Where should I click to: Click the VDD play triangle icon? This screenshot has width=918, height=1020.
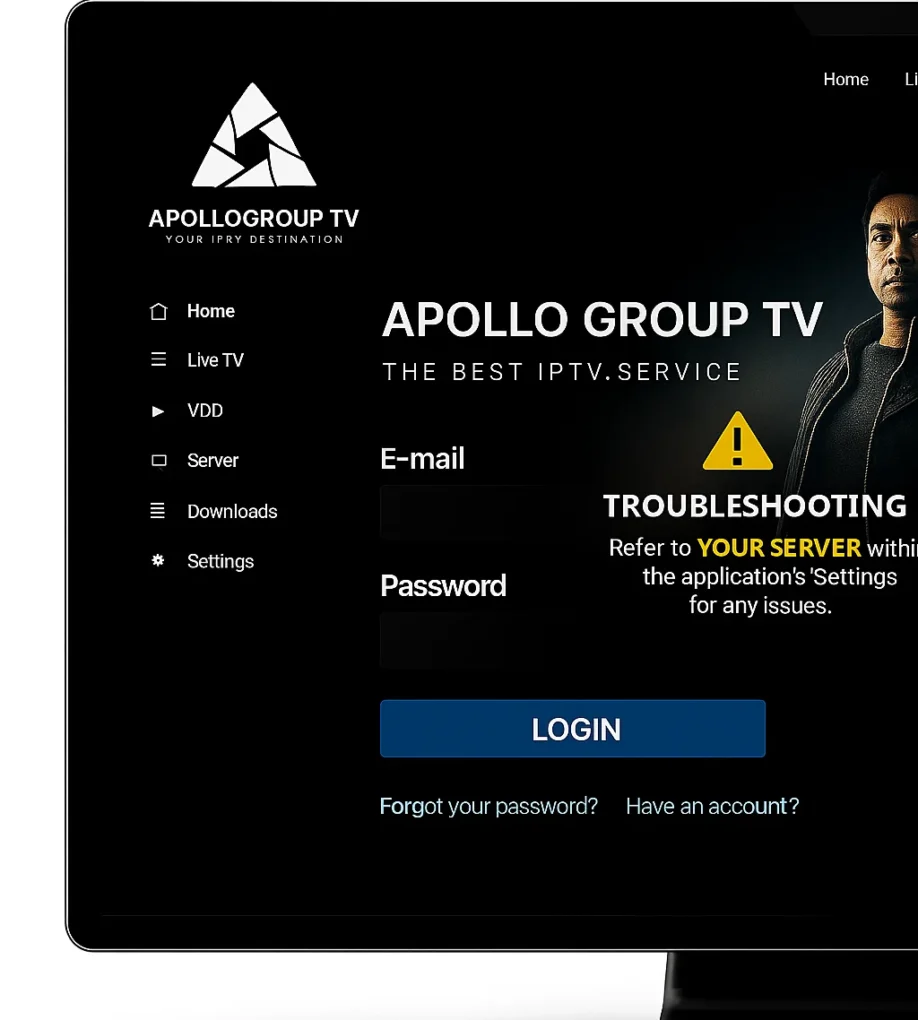click(157, 411)
